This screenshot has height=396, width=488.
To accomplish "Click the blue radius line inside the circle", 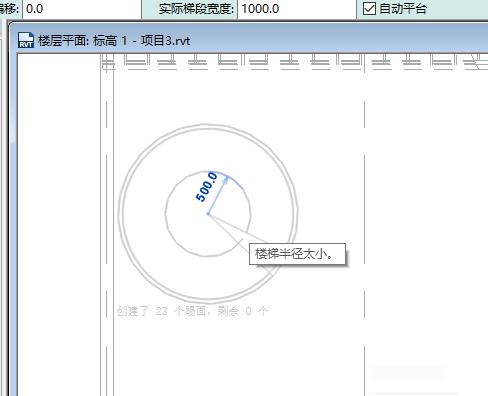I will [217, 197].
